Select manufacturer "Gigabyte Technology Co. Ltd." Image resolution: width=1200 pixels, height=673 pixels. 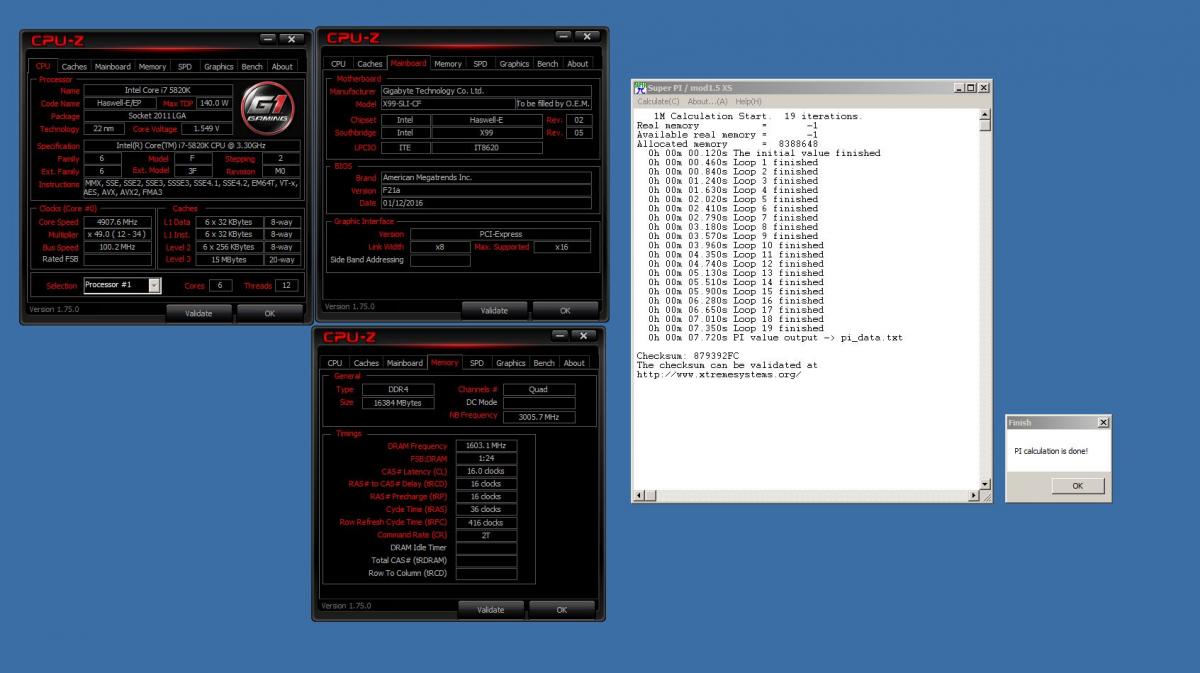click(486, 91)
